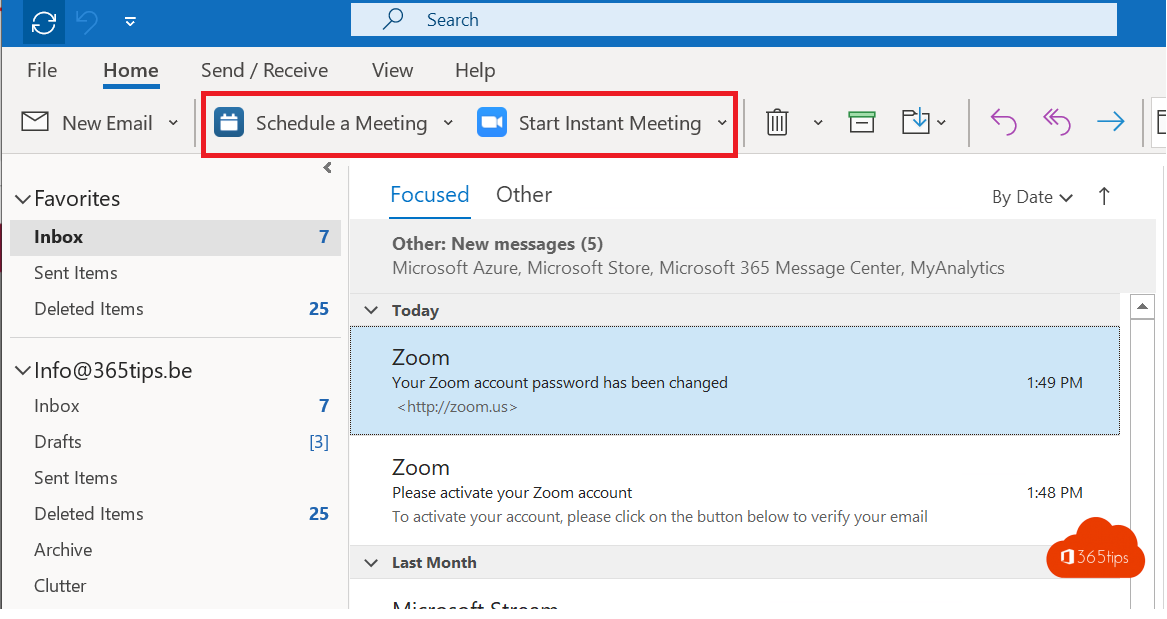Switch to the Other inbox tab

[x=523, y=195]
